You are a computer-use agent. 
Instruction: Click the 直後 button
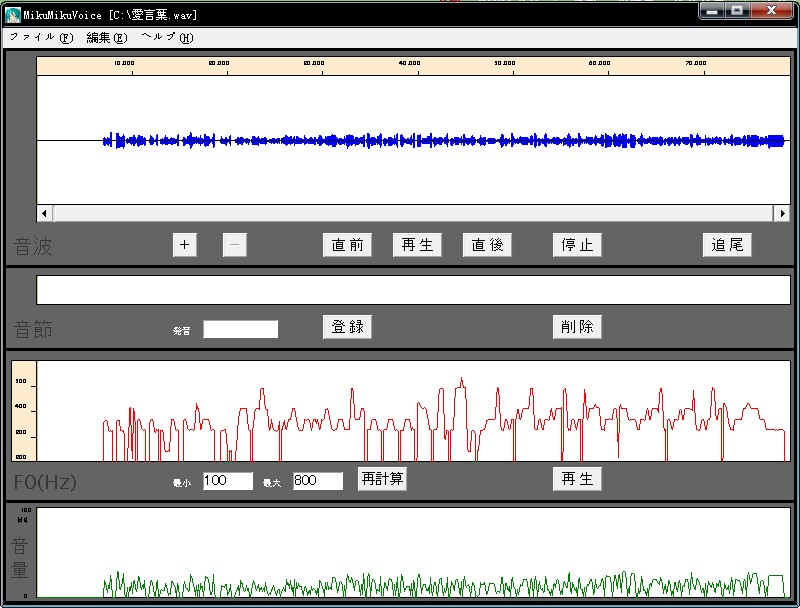pyautogui.click(x=487, y=245)
